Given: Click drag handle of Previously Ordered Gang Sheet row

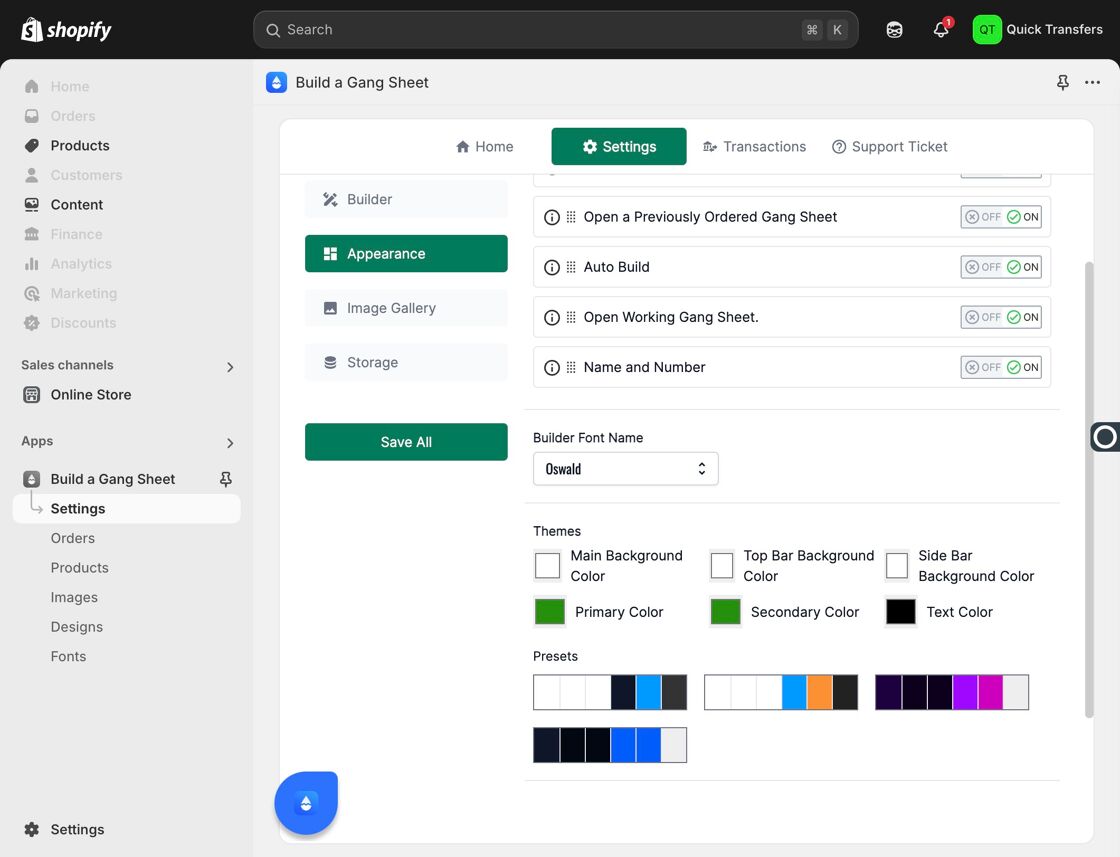Looking at the screenshot, I should (x=571, y=217).
